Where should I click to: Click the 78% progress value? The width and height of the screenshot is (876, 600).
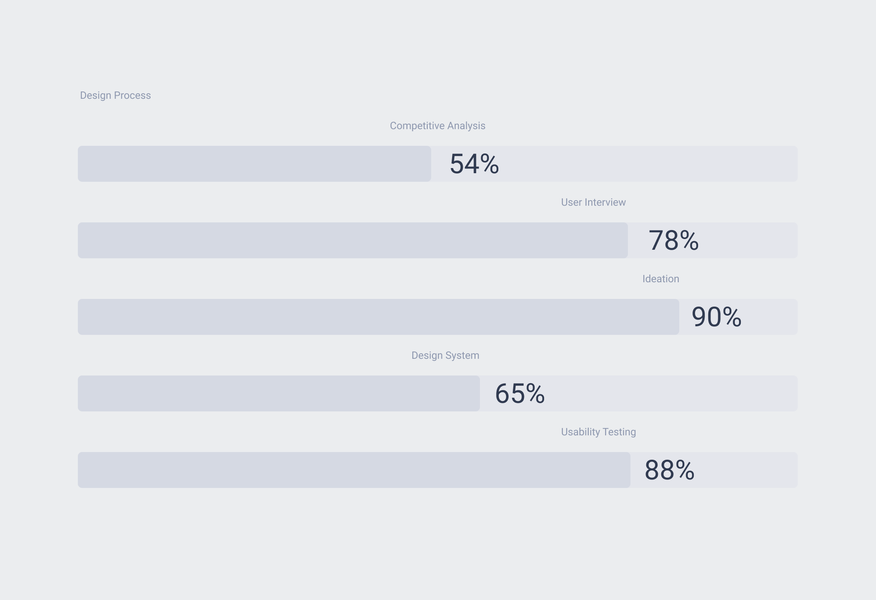673,241
